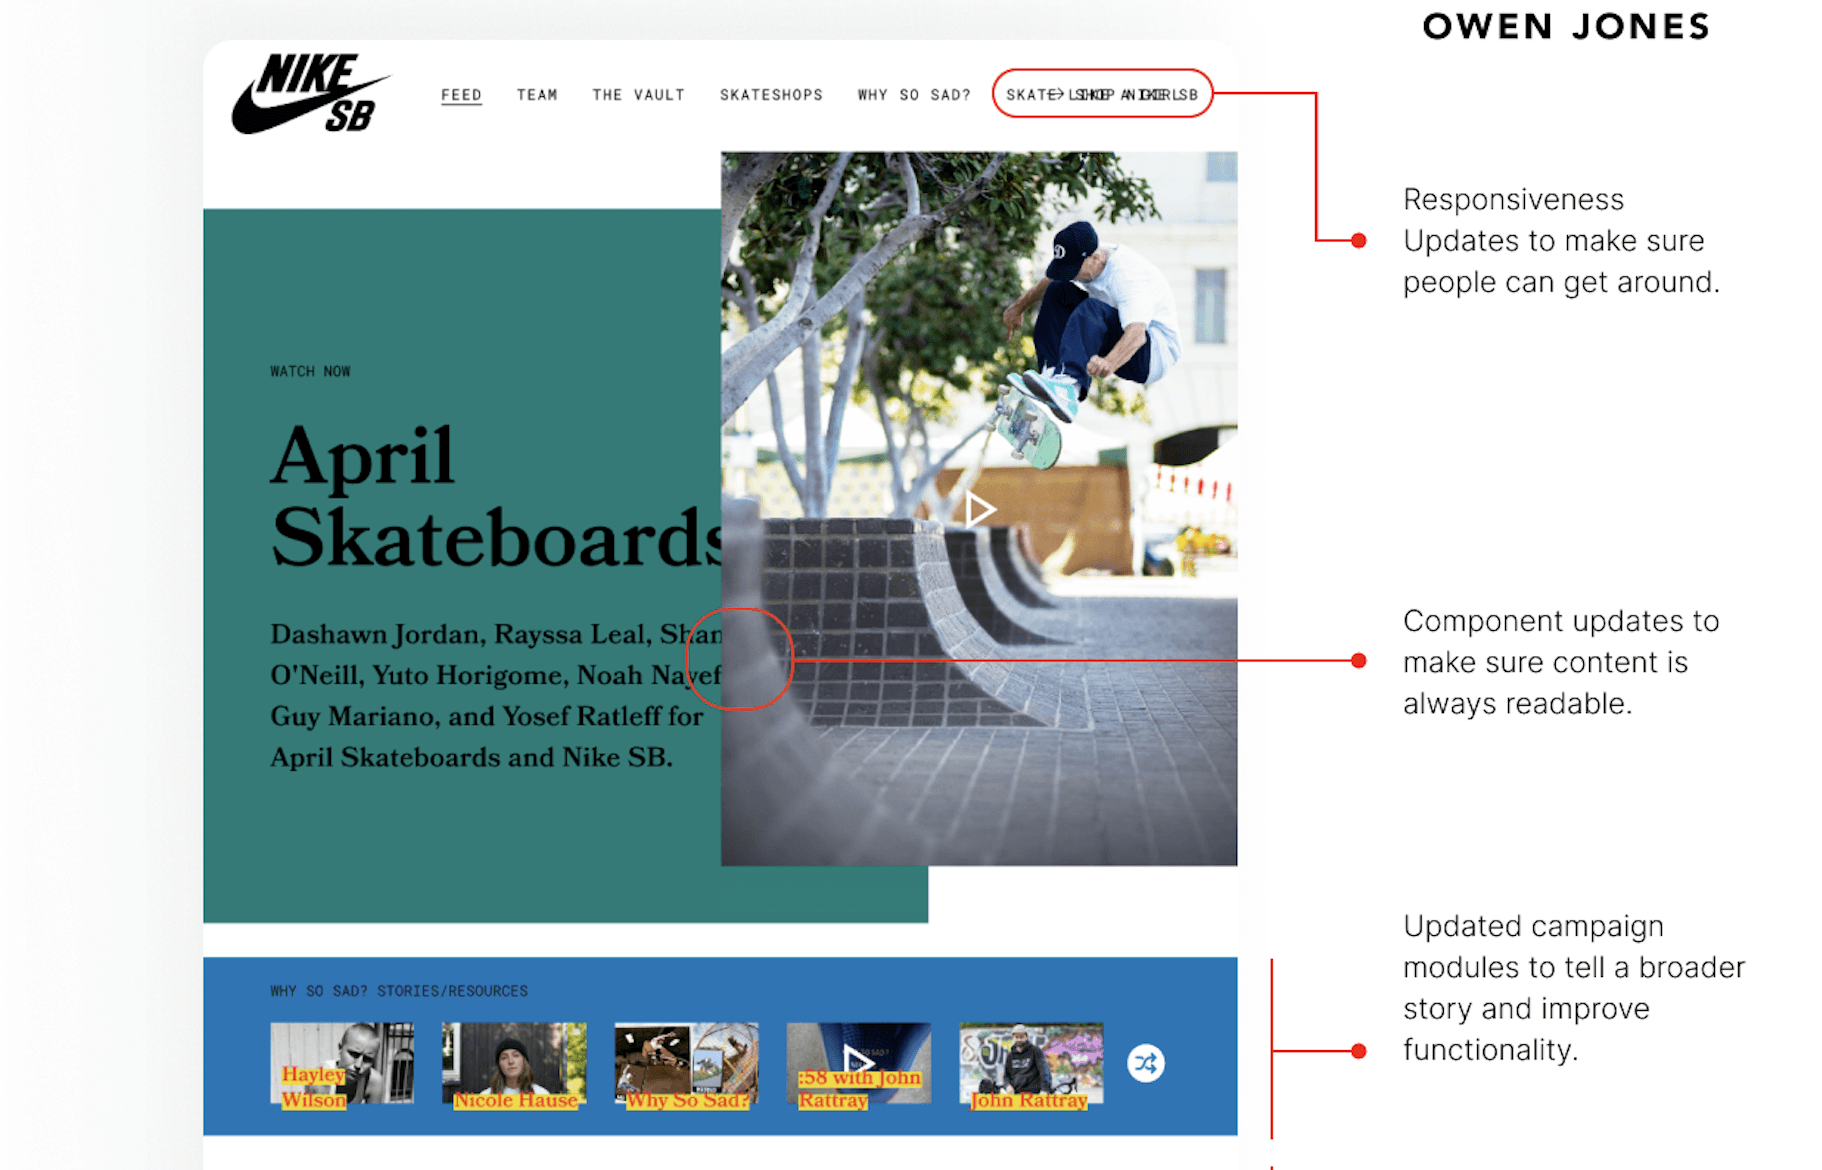Play the April Skateboards hero video

click(980, 510)
